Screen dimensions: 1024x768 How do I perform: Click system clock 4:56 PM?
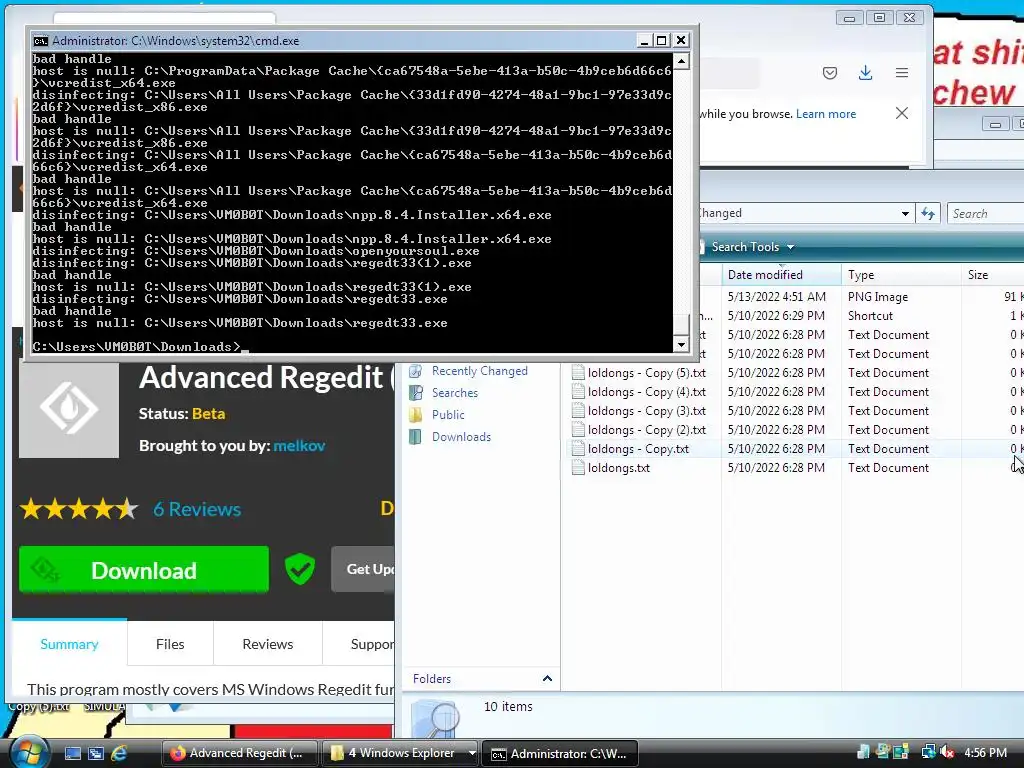click(x=985, y=753)
